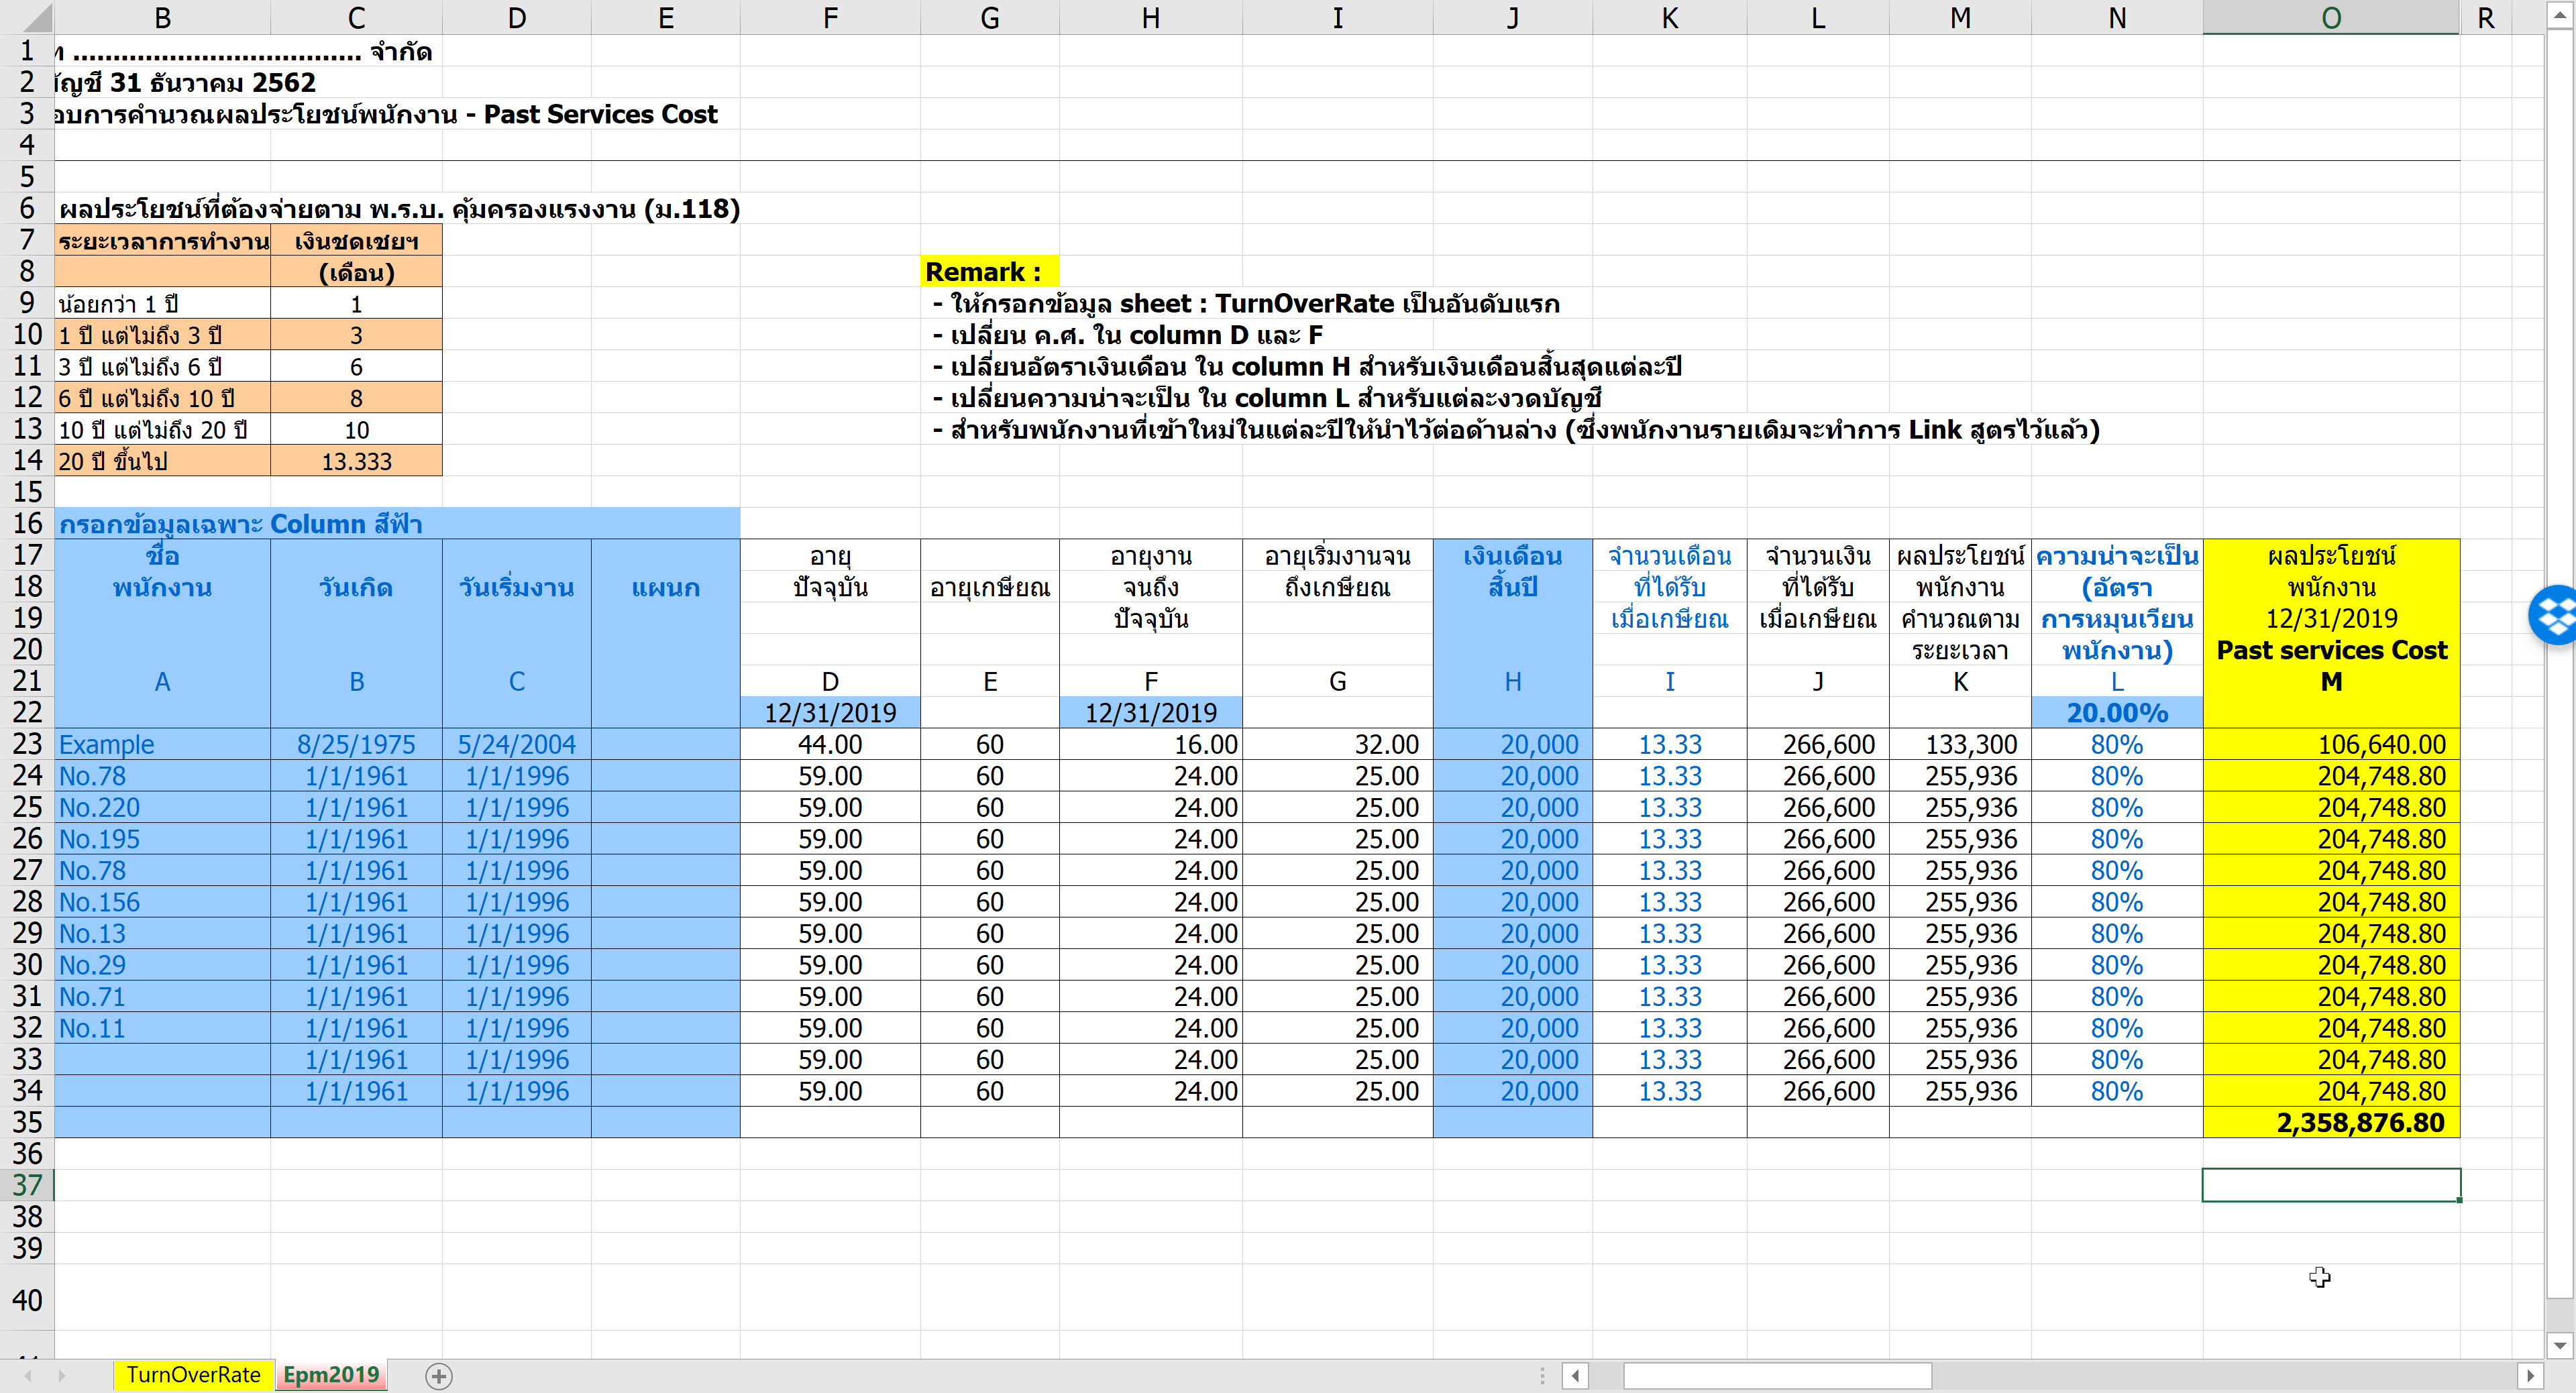Click employee No.13 cell

click(162, 933)
